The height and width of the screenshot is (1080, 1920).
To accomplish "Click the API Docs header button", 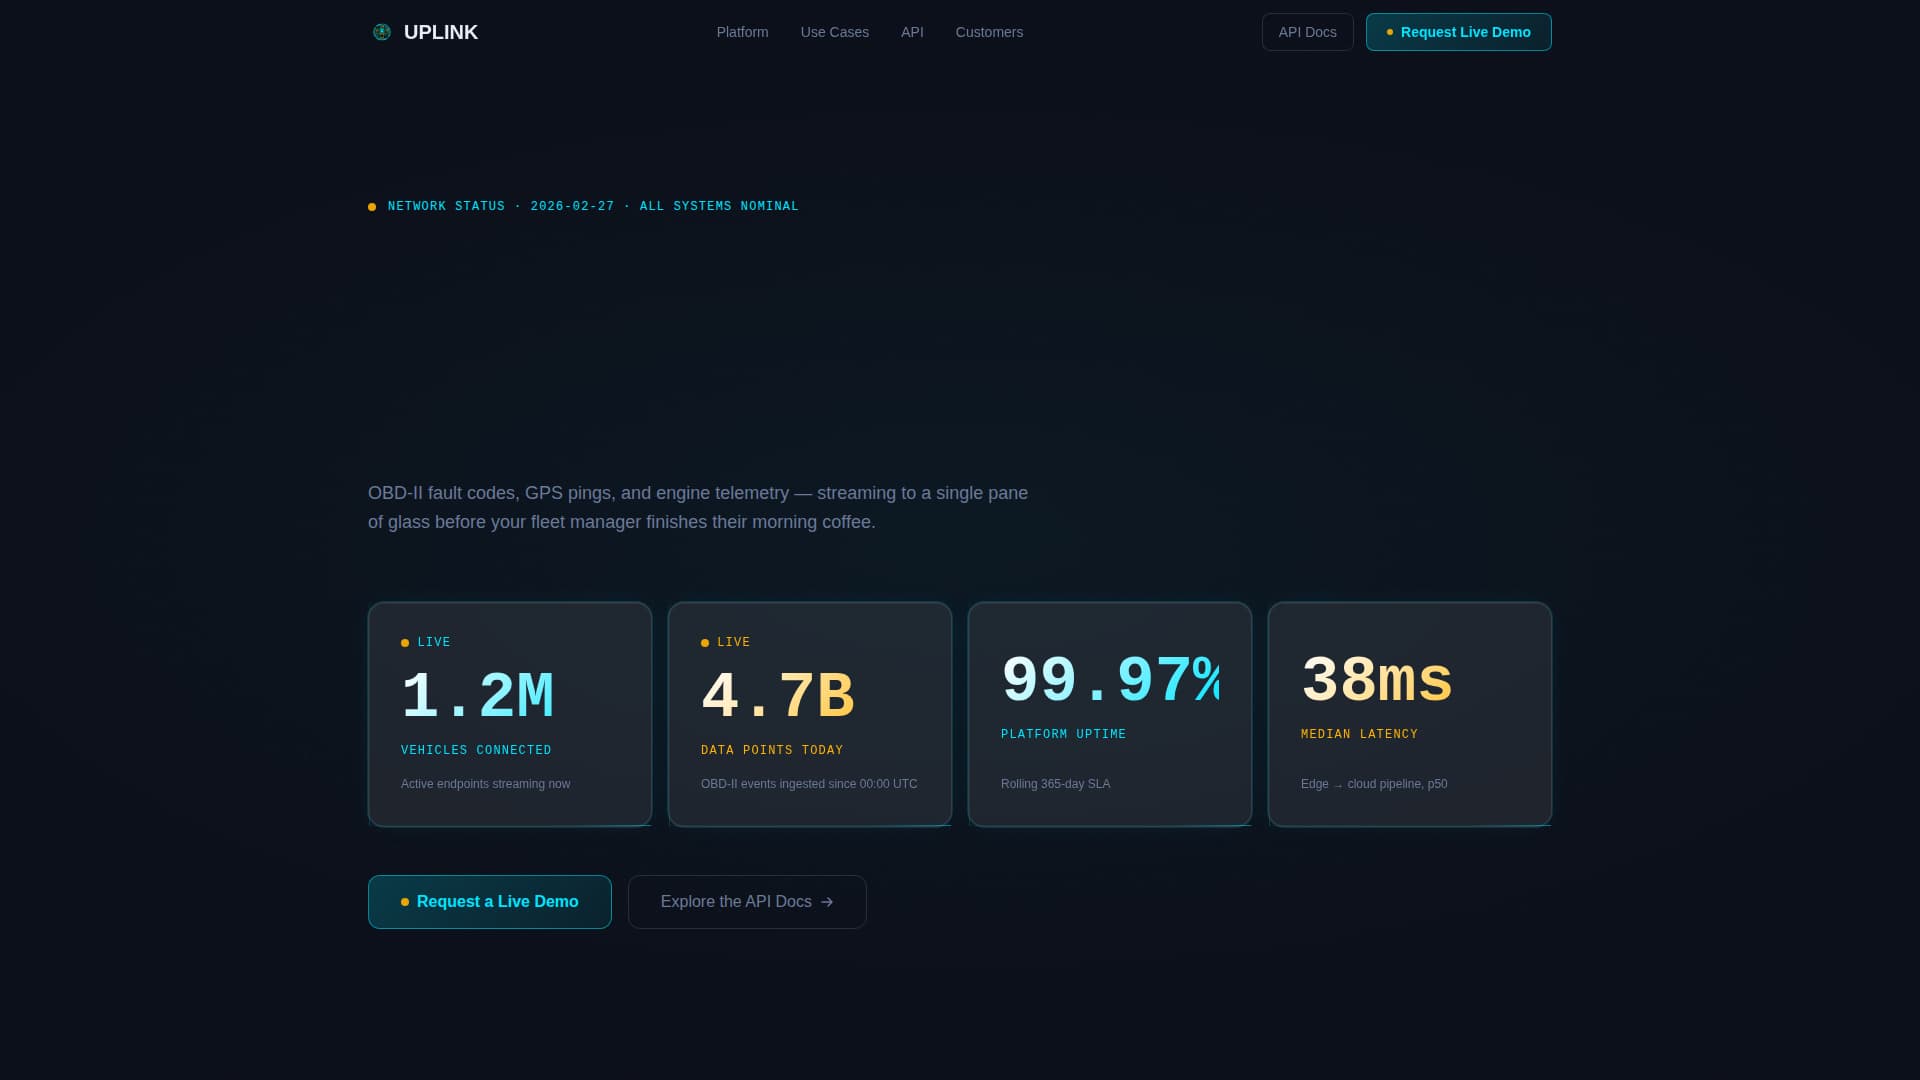I will pyautogui.click(x=1307, y=32).
